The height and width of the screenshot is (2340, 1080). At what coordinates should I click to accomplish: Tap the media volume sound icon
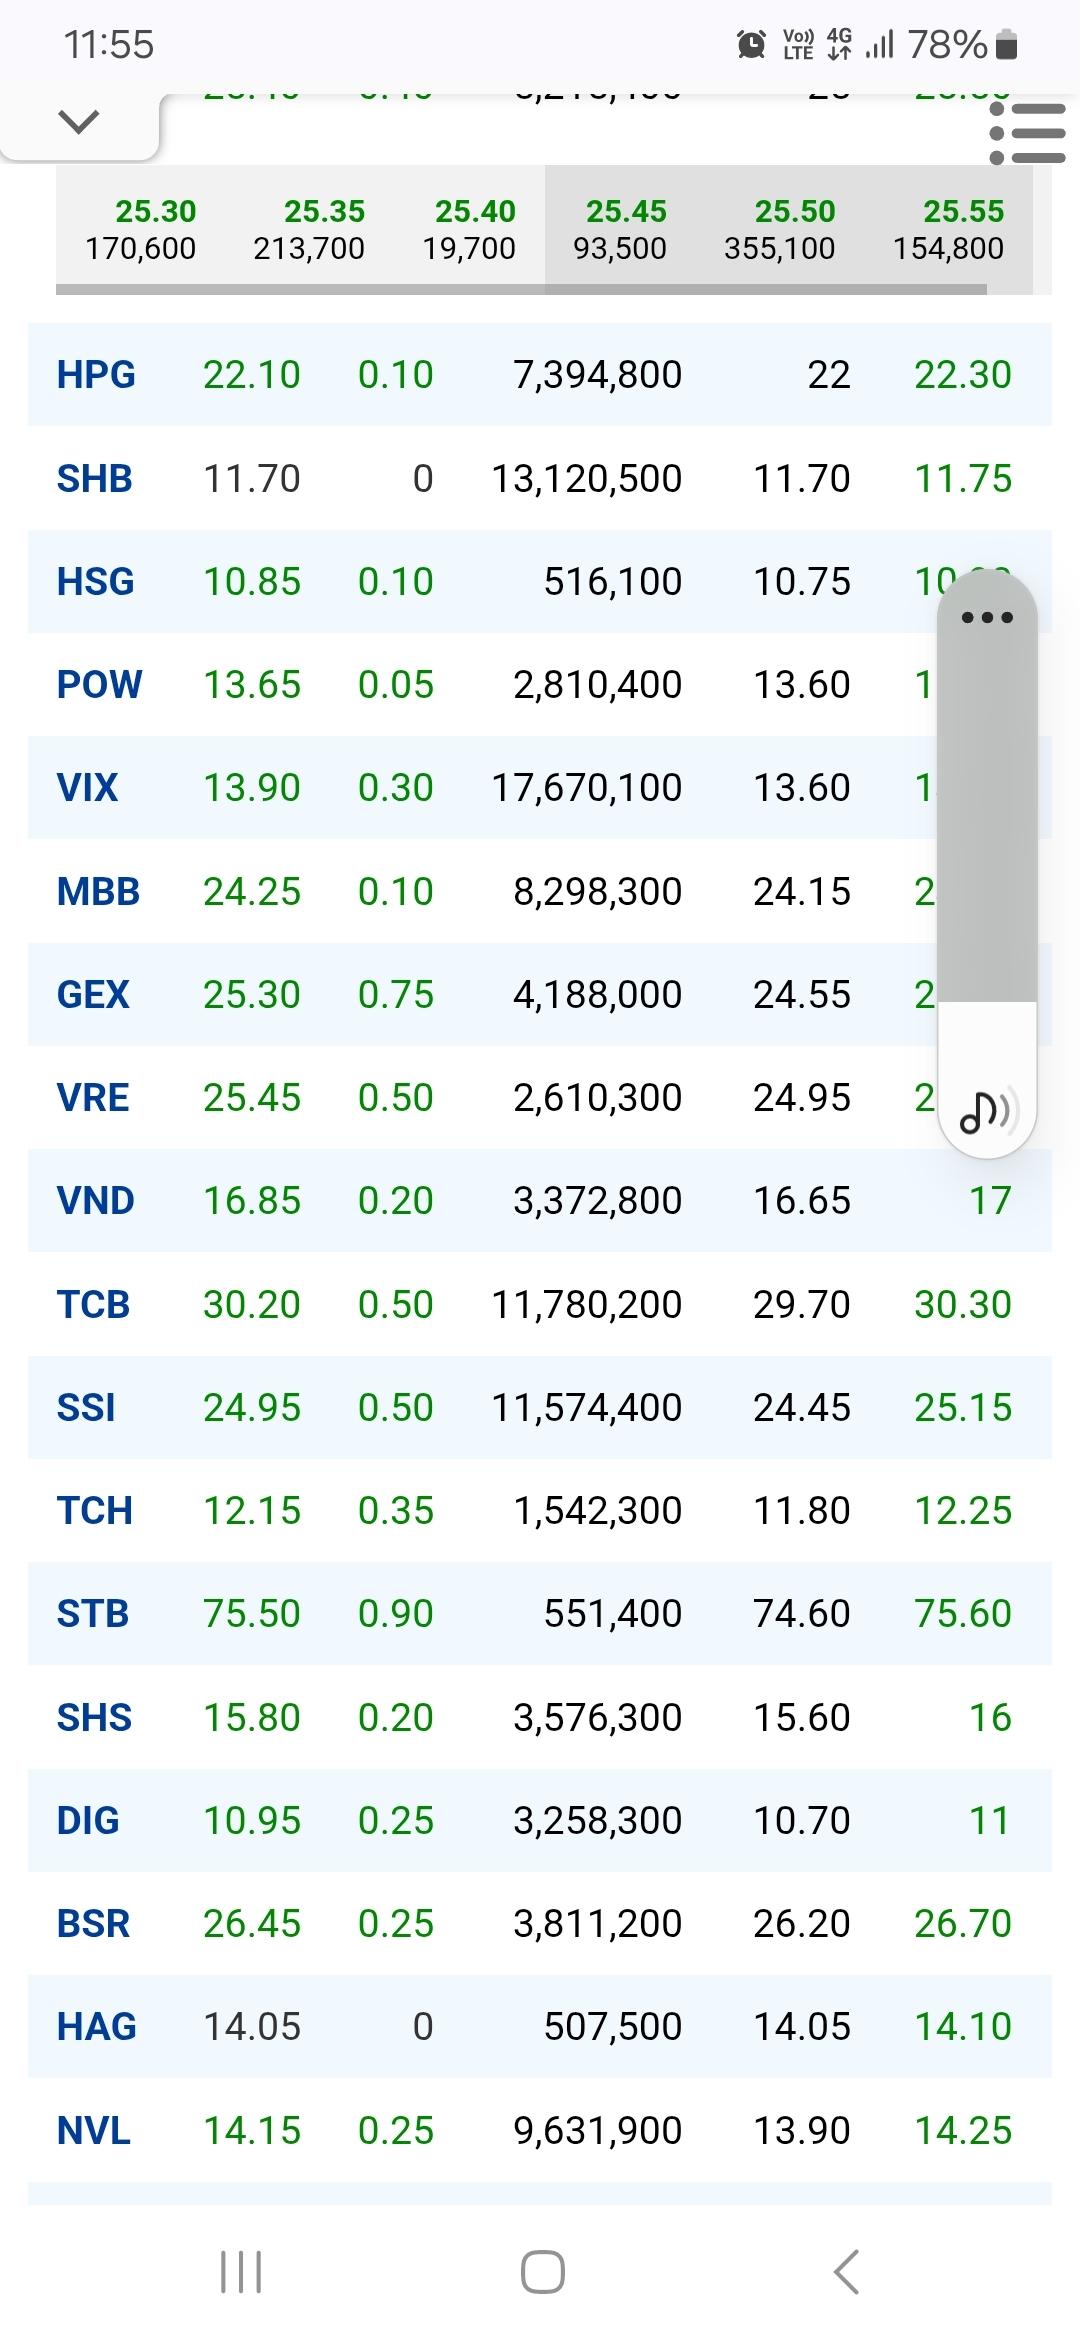click(x=988, y=1110)
